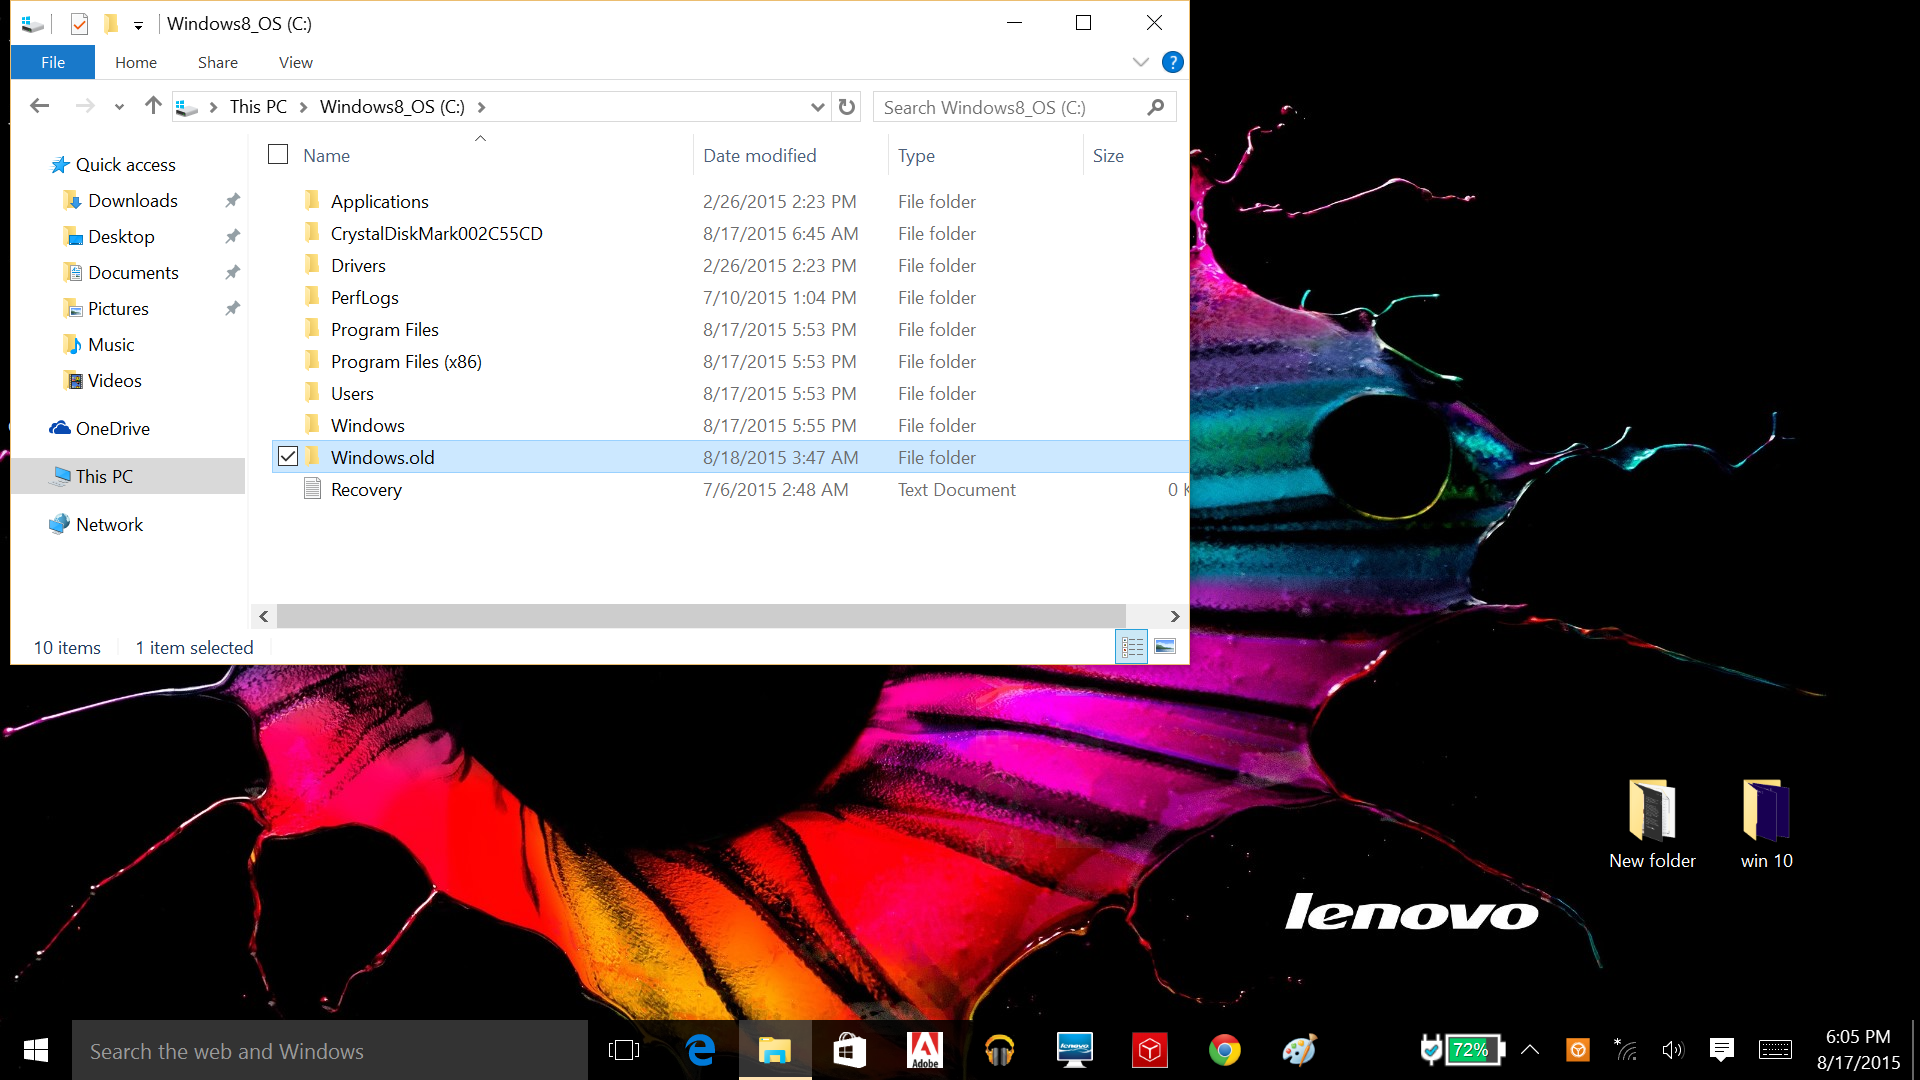Open Videos in navigation pane

coord(115,381)
